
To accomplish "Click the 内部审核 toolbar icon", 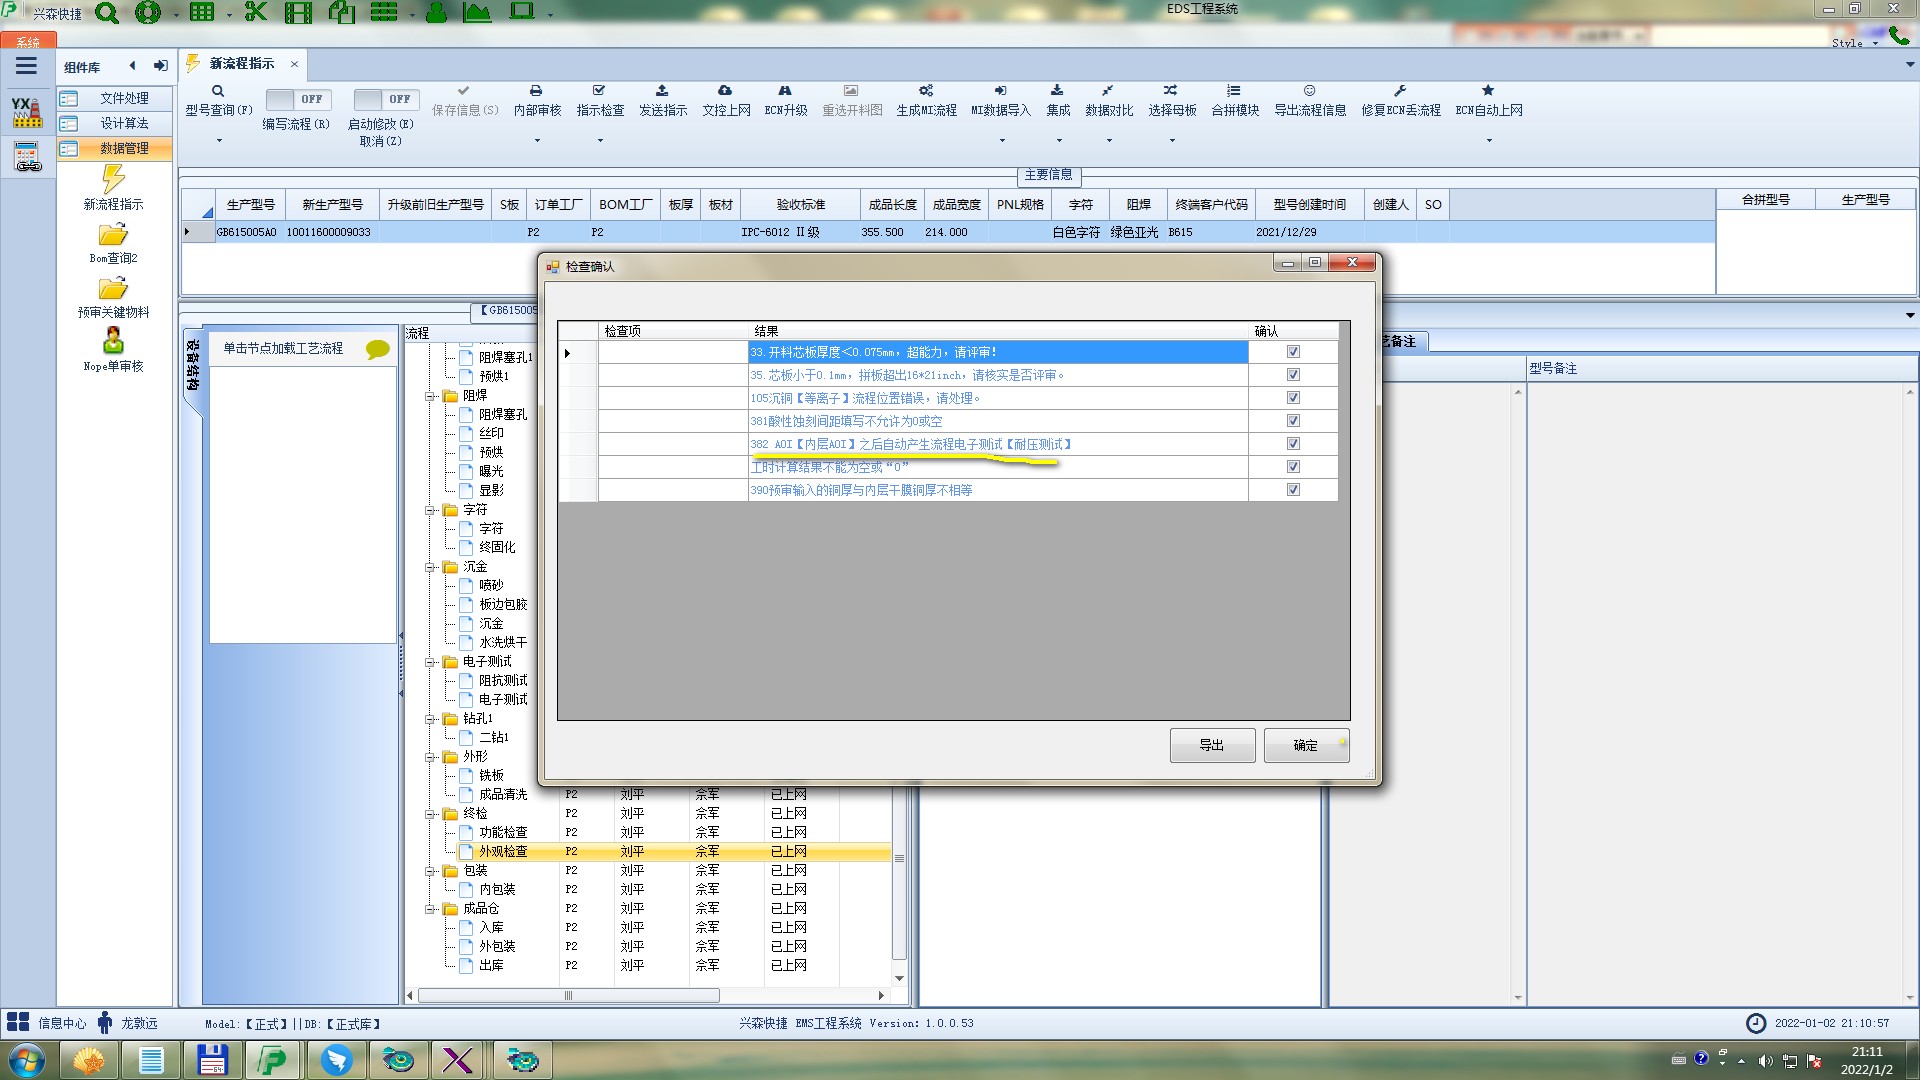I will click(x=536, y=91).
